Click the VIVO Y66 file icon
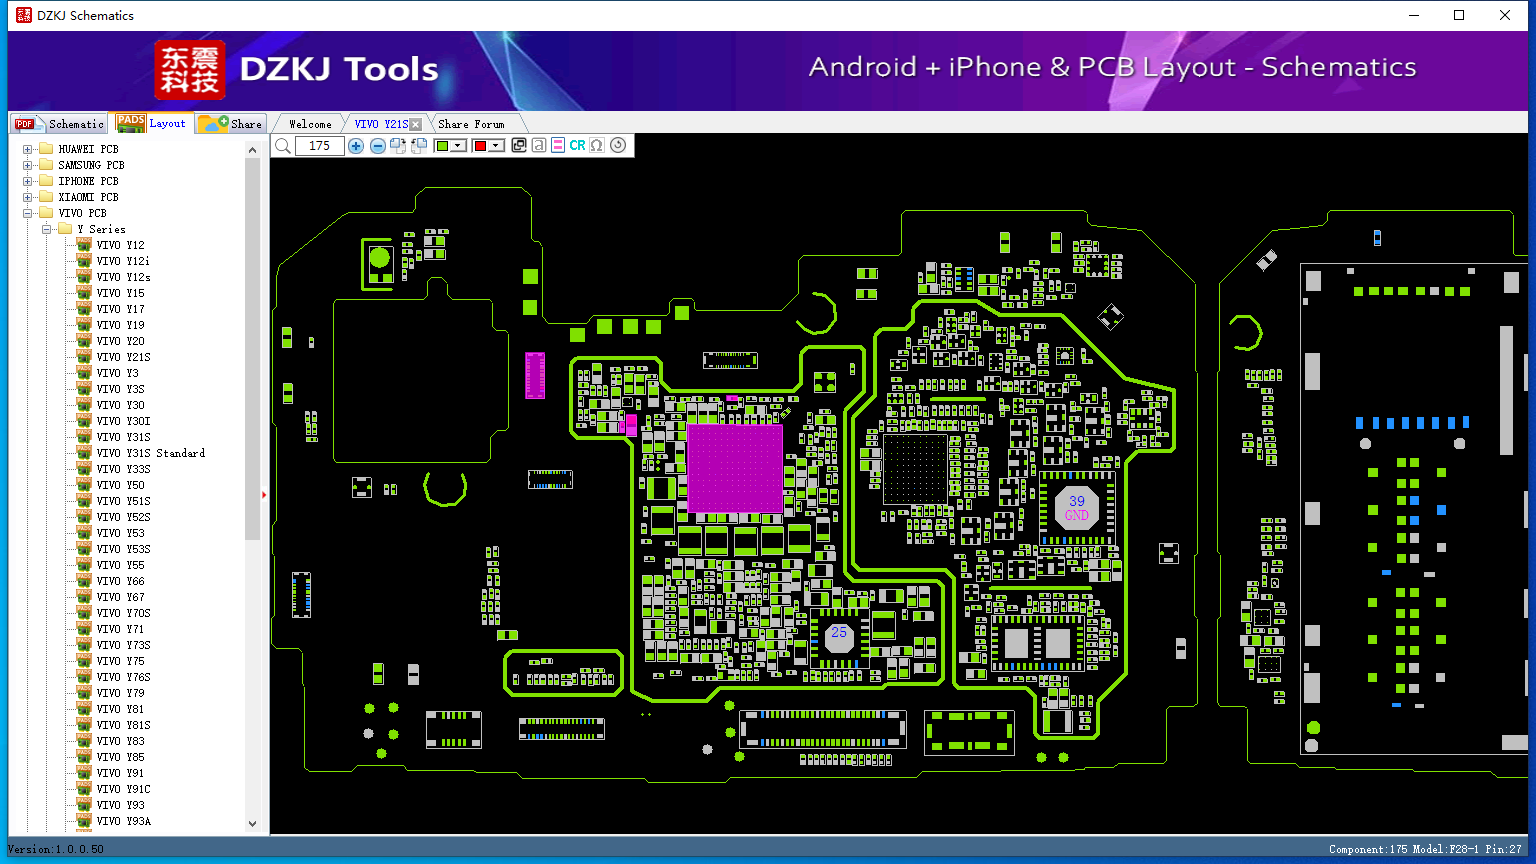 click(84, 581)
